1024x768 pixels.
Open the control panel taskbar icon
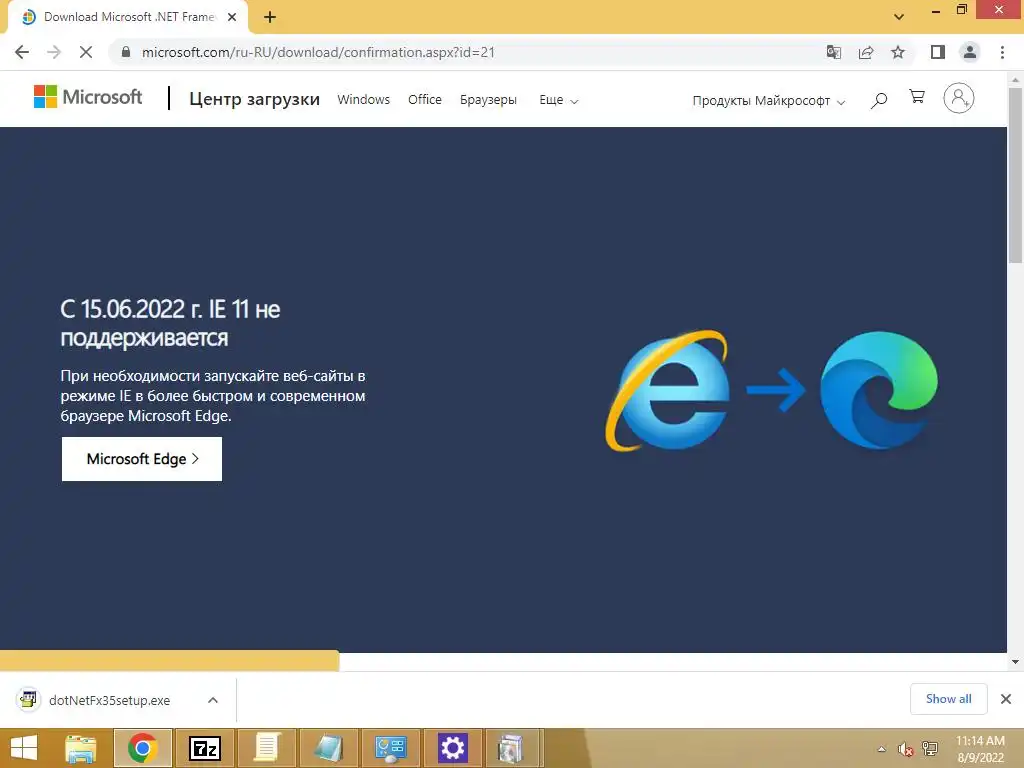coord(391,748)
